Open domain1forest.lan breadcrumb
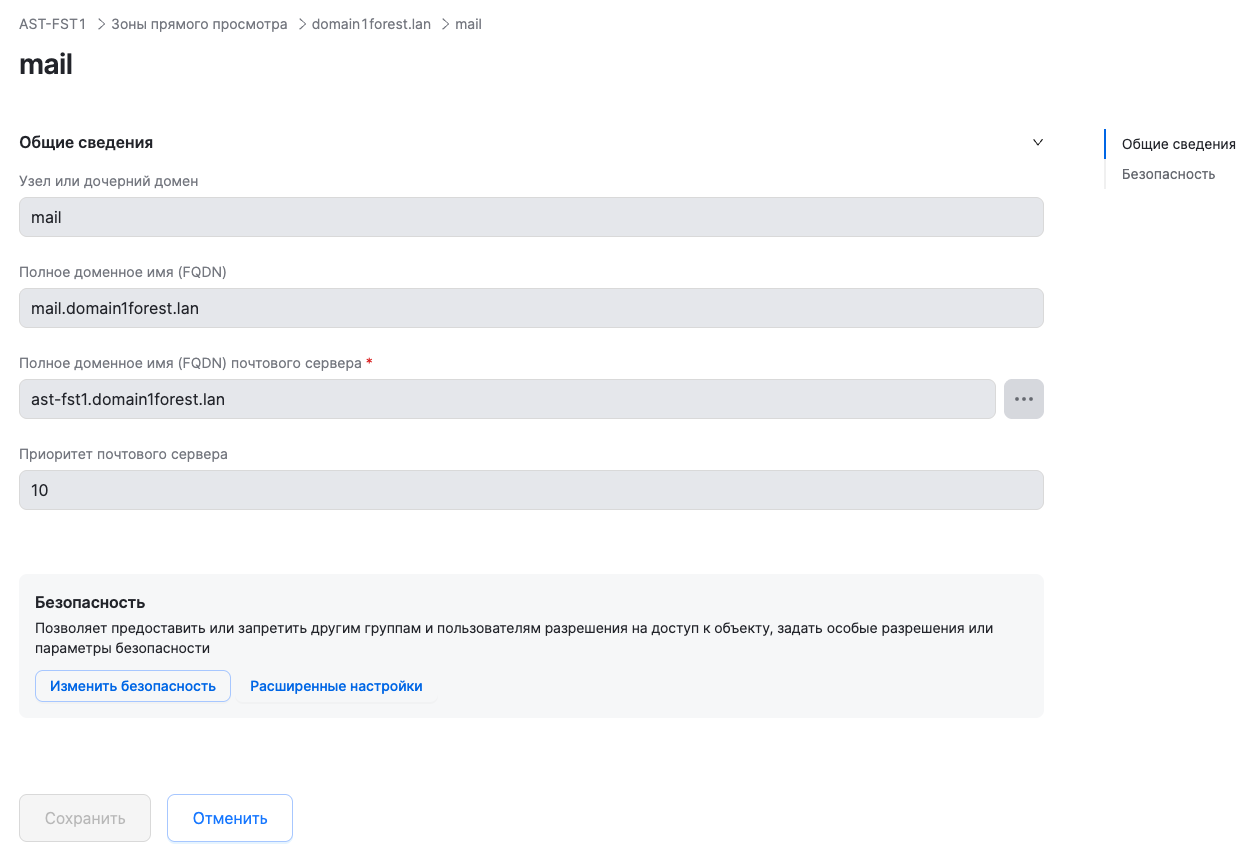The width and height of the screenshot is (1247, 862). 371,24
